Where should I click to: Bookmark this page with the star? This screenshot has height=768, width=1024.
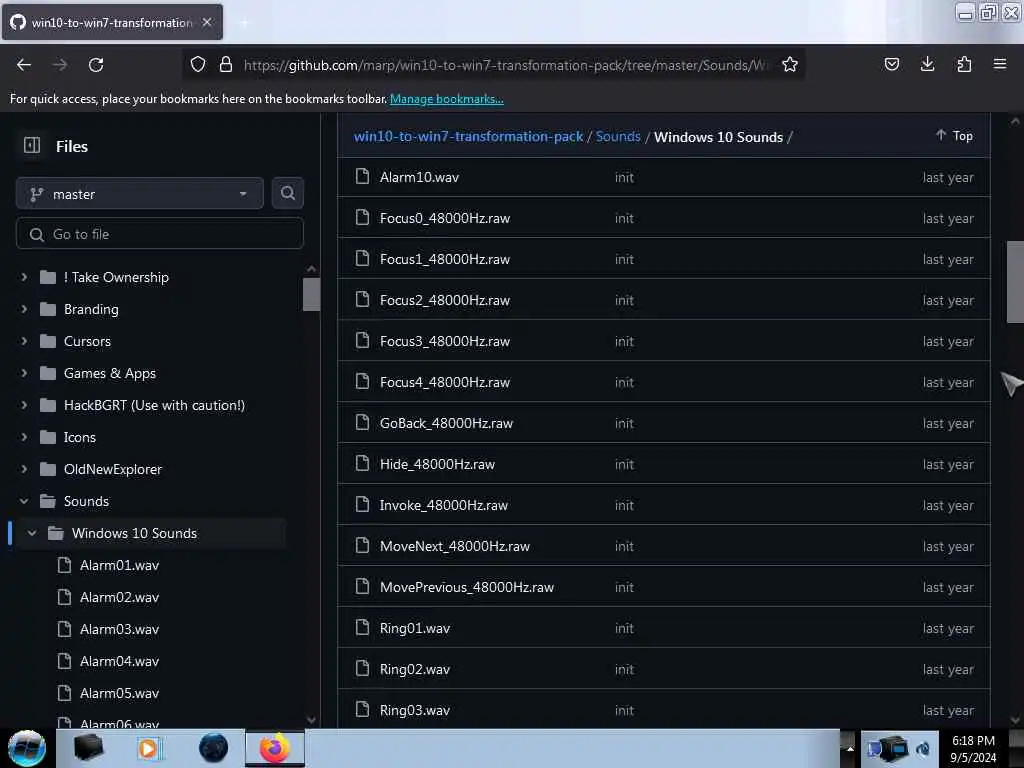[790, 64]
